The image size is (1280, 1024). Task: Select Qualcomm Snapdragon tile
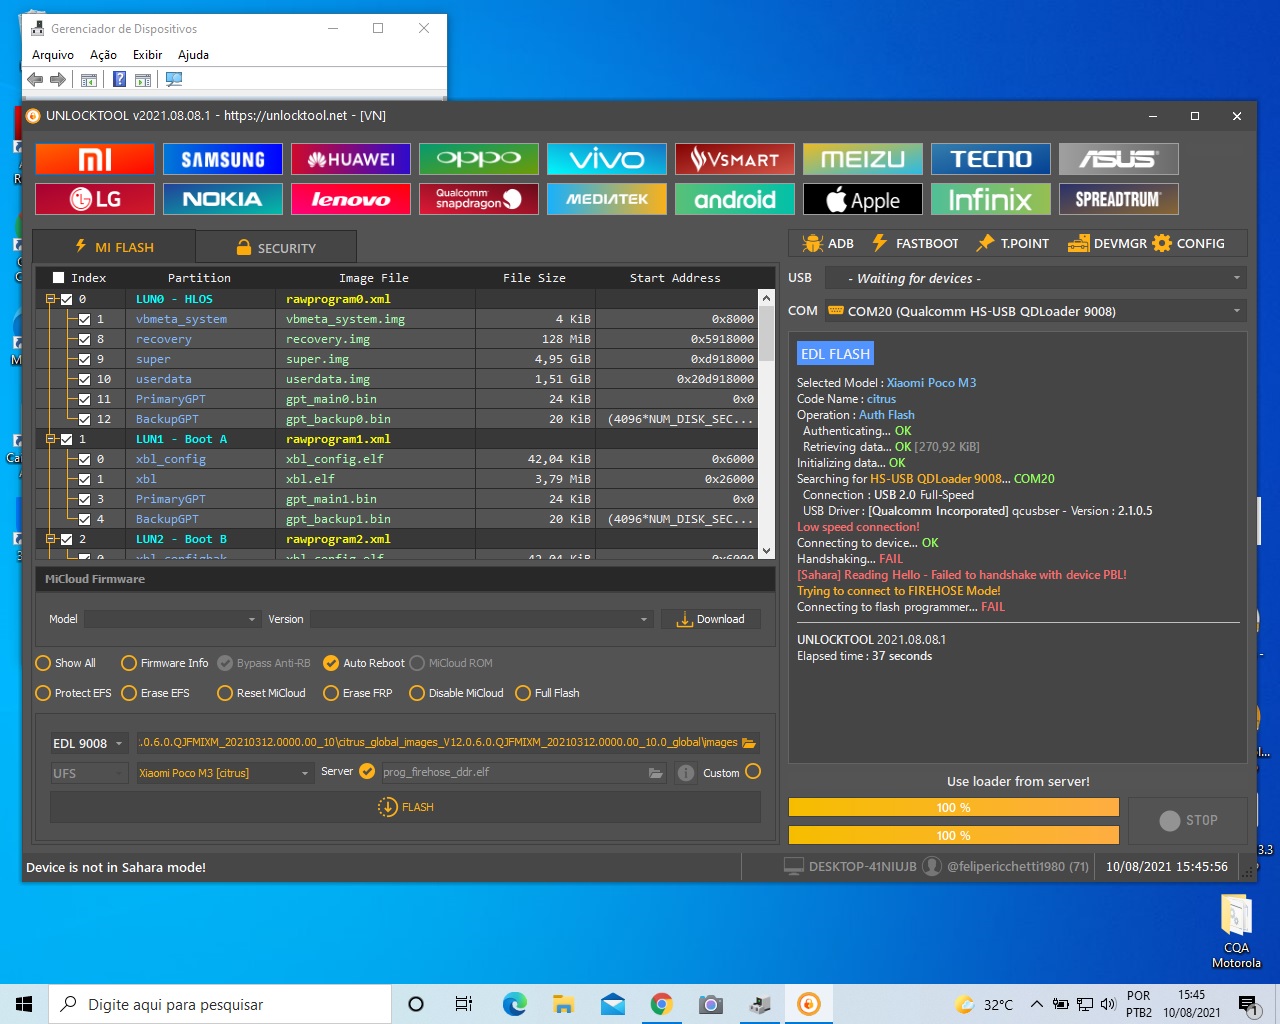coord(479,199)
